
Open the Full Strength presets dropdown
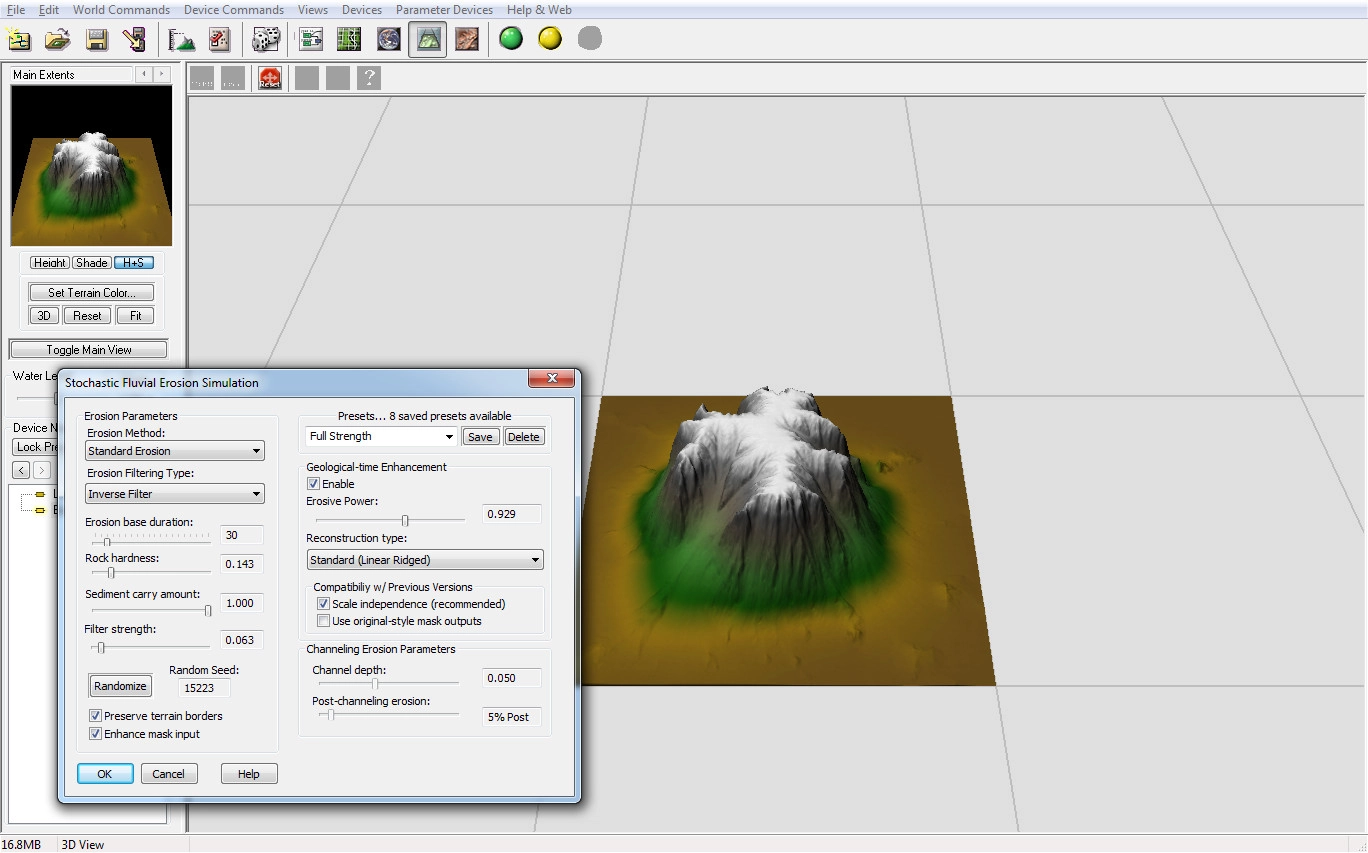380,437
